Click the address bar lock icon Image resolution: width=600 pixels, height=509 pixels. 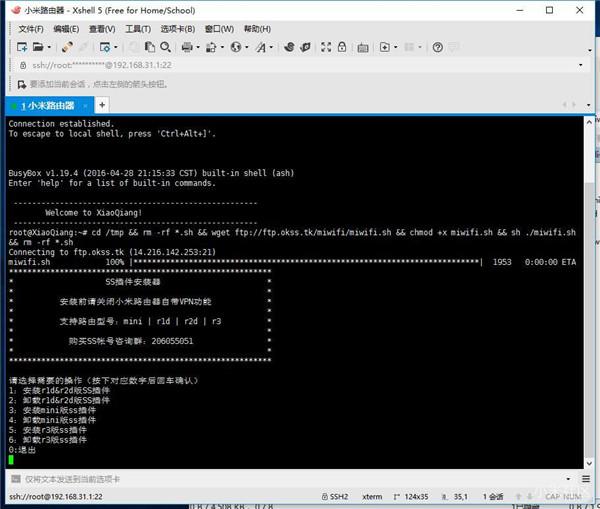tap(23, 65)
